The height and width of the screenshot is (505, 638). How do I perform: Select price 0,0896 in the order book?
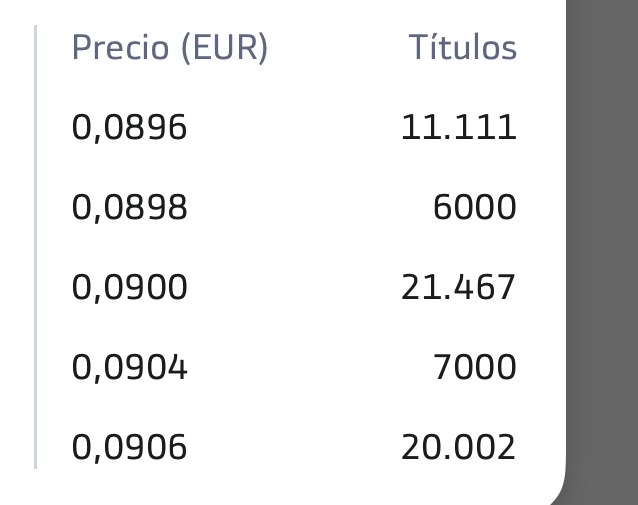pos(129,128)
